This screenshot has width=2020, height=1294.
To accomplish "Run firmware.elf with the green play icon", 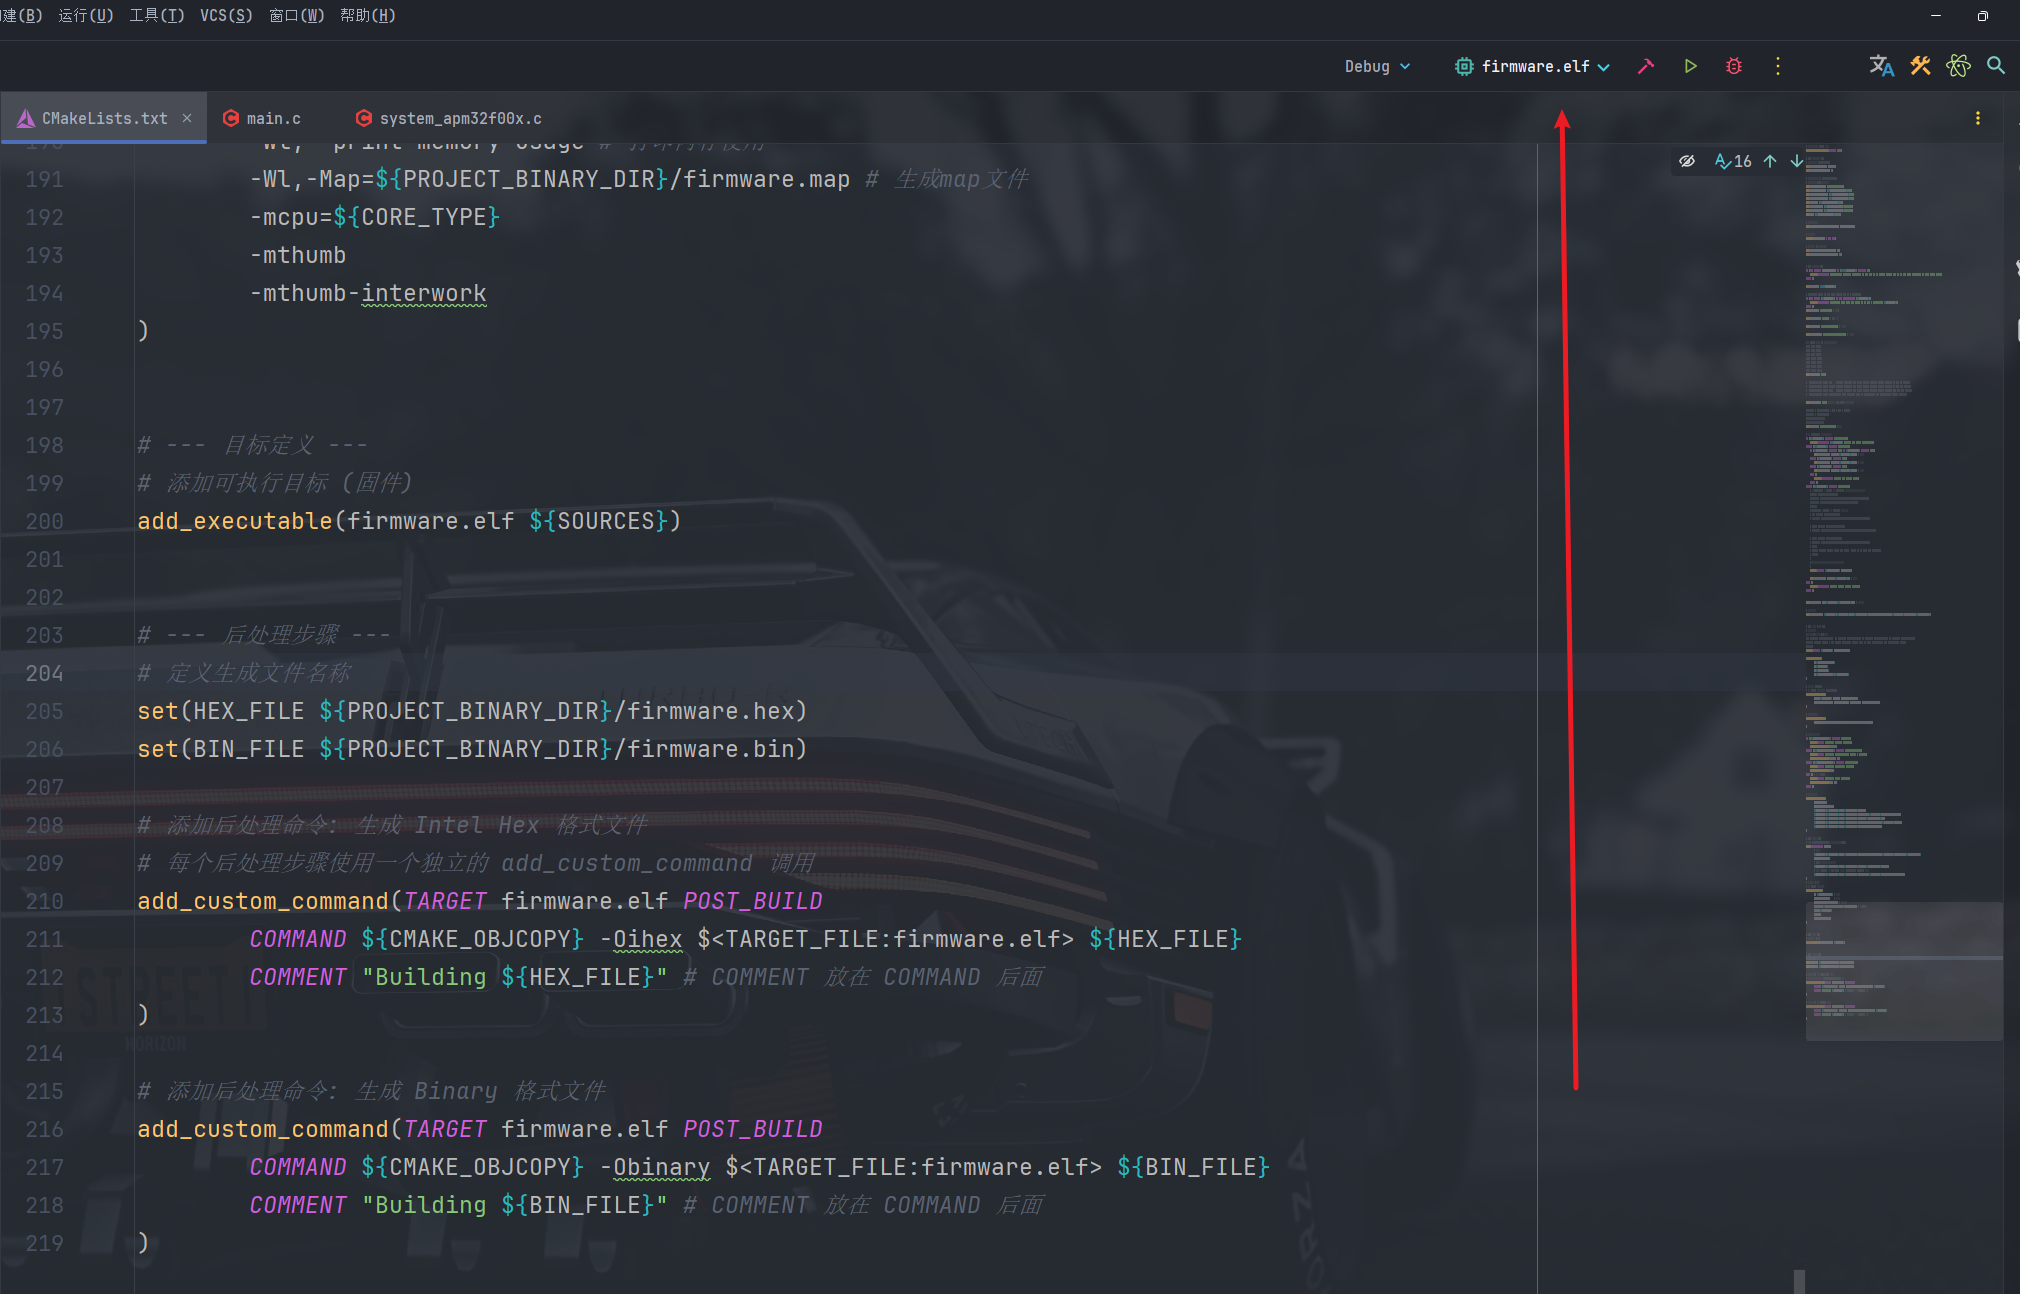I will pyautogui.click(x=1690, y=66).
